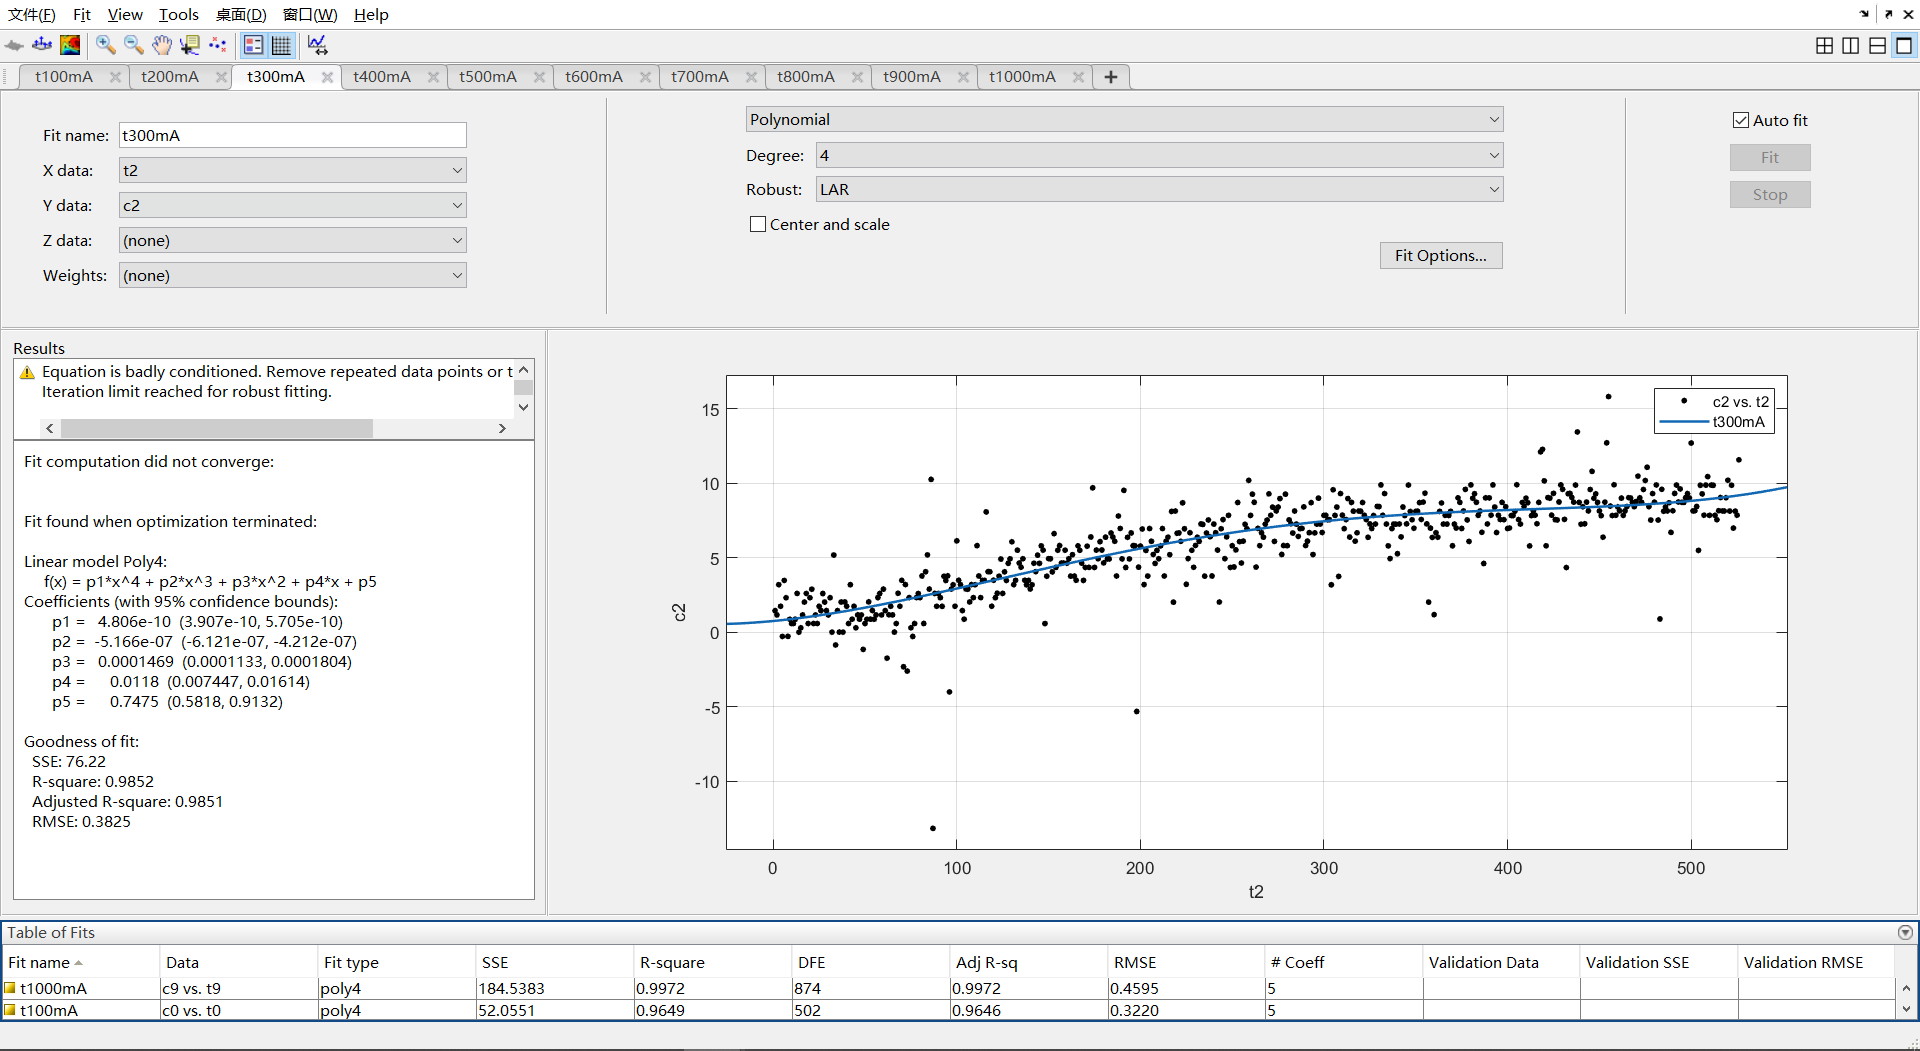Open the Tools menu
Screen dimensions: 1920x1051
[179, 14]
